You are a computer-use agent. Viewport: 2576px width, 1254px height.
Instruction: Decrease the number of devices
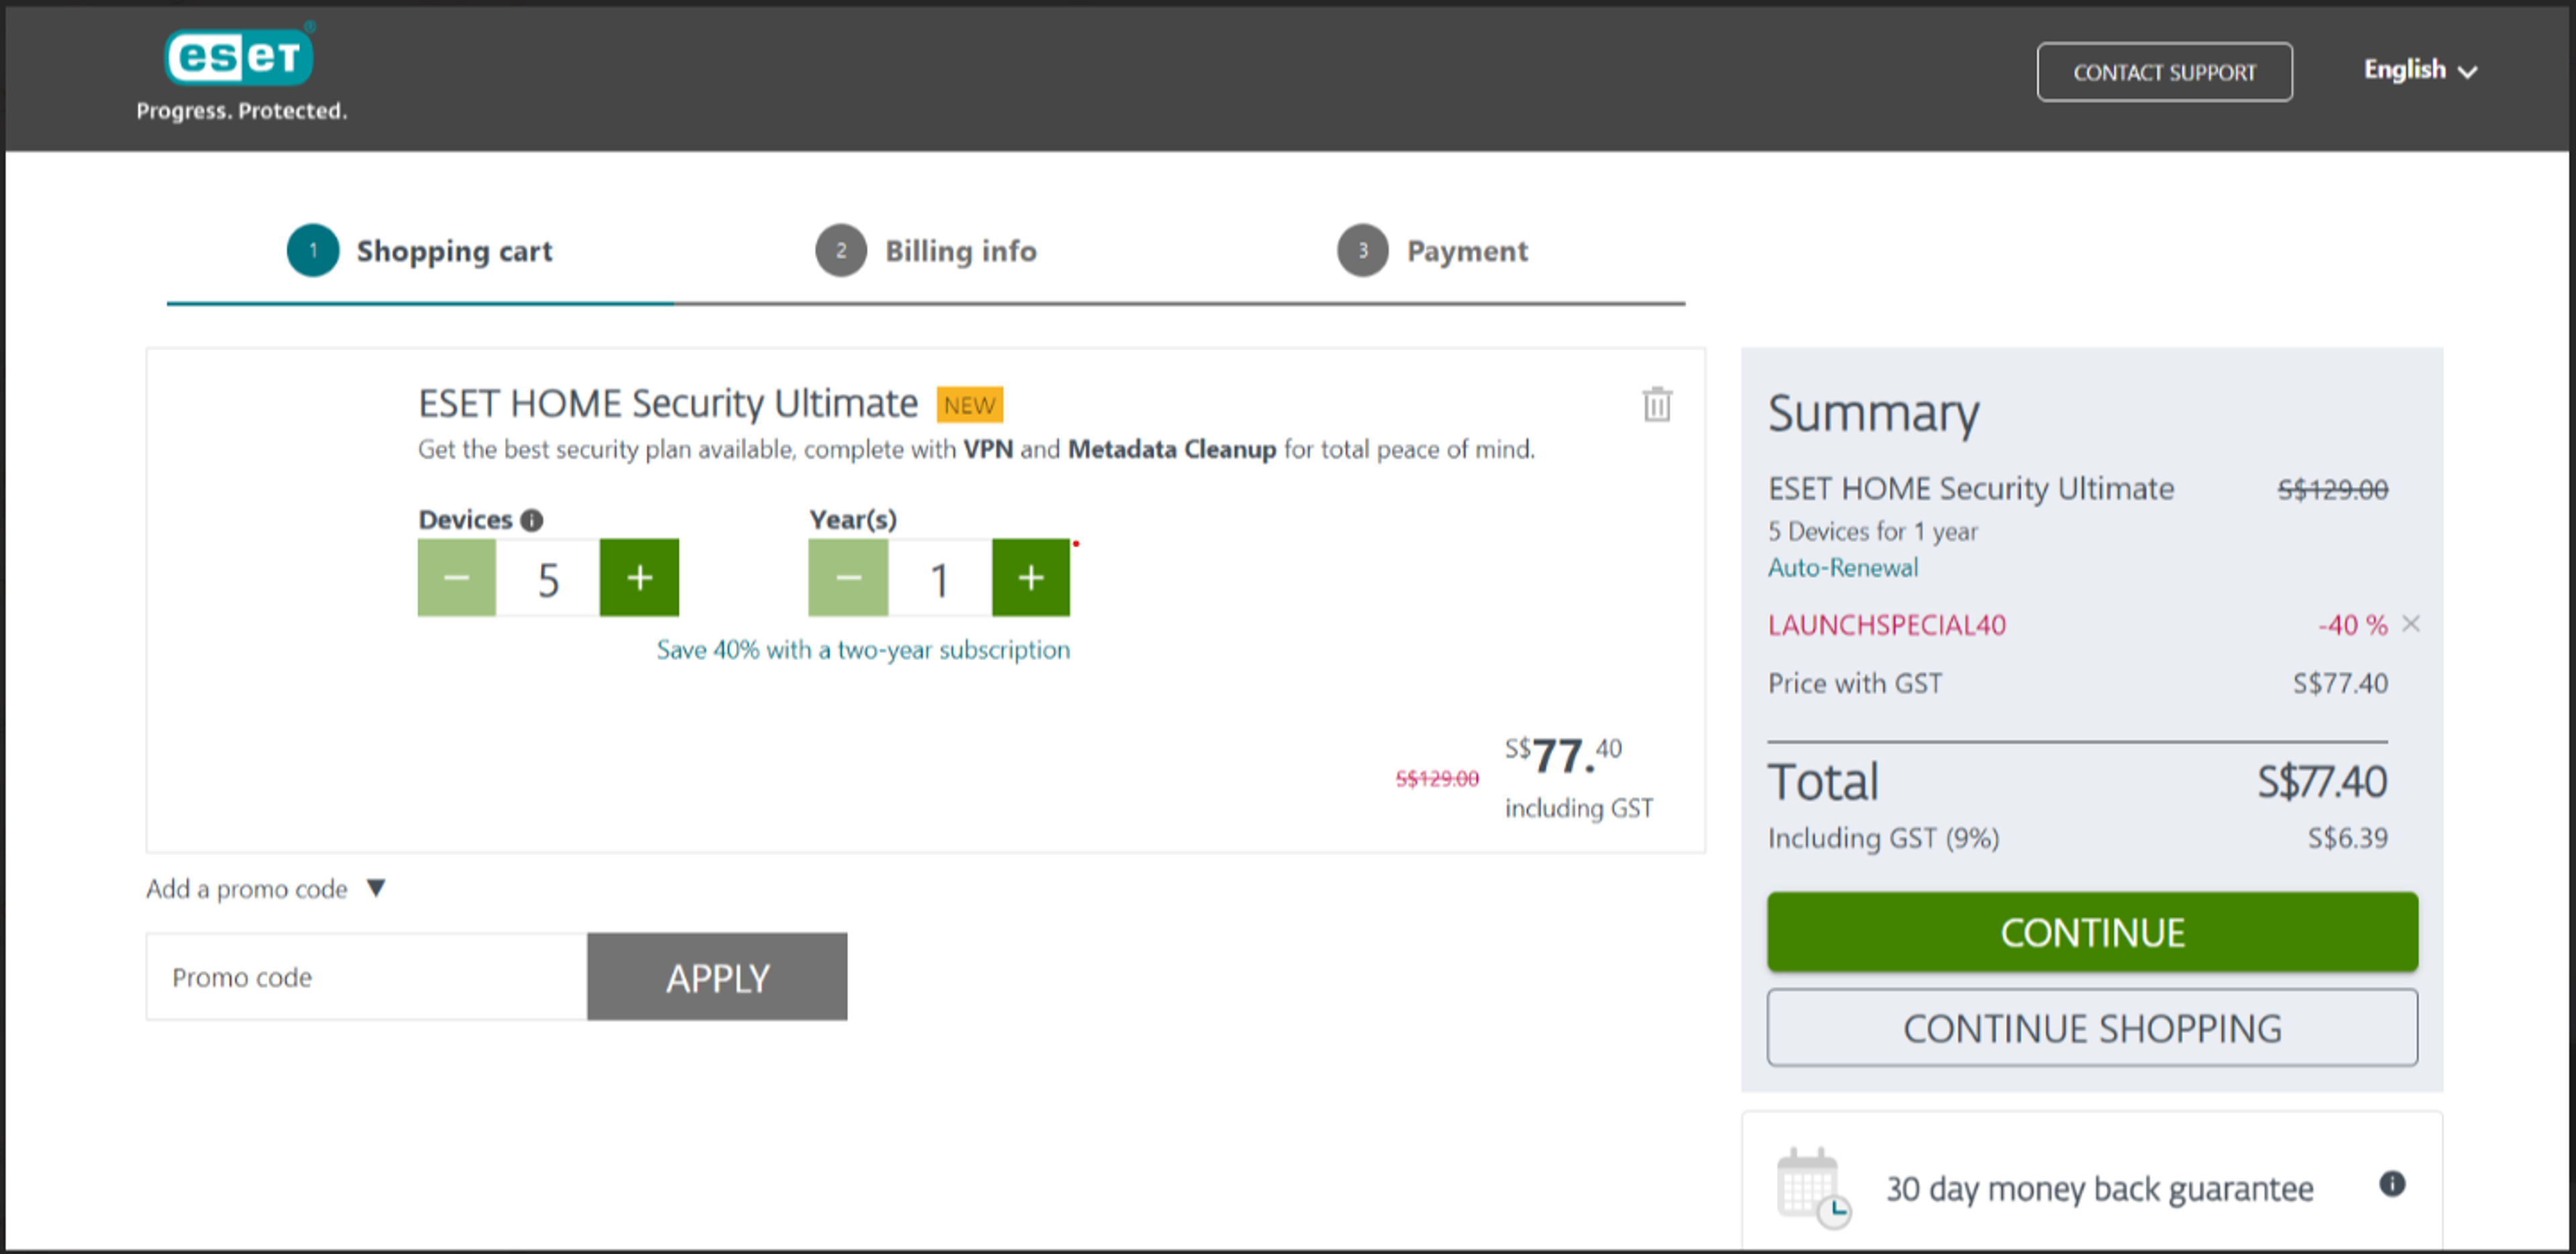(457, 578)
